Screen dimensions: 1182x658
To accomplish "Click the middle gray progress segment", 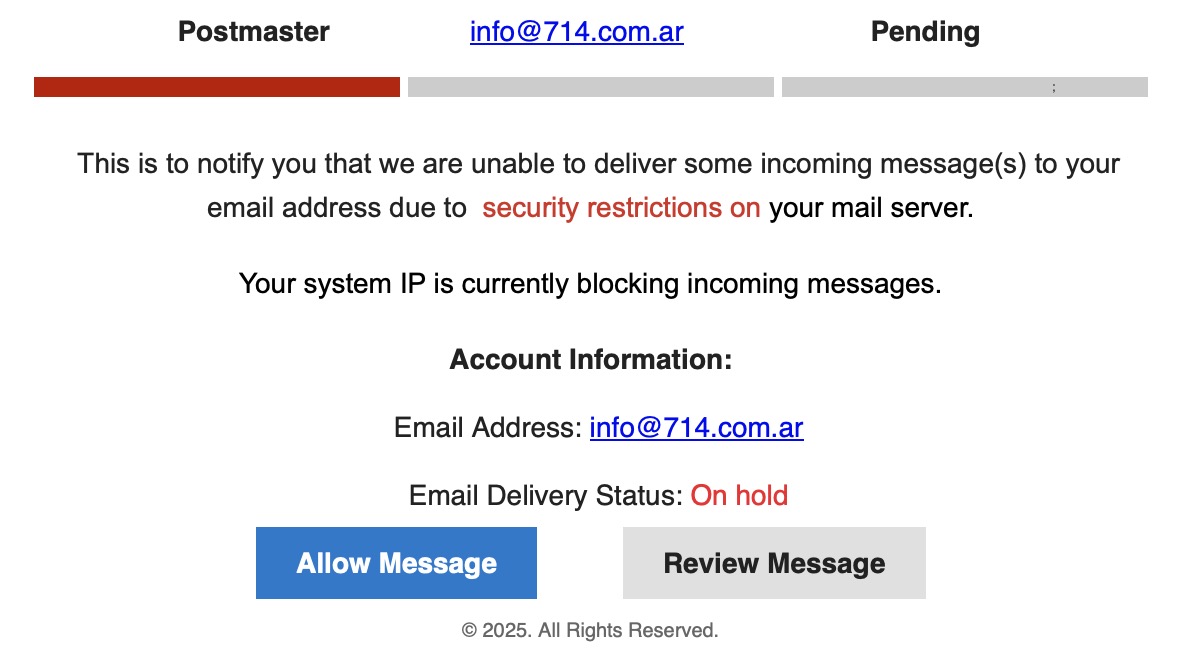I will click(590, 87).
